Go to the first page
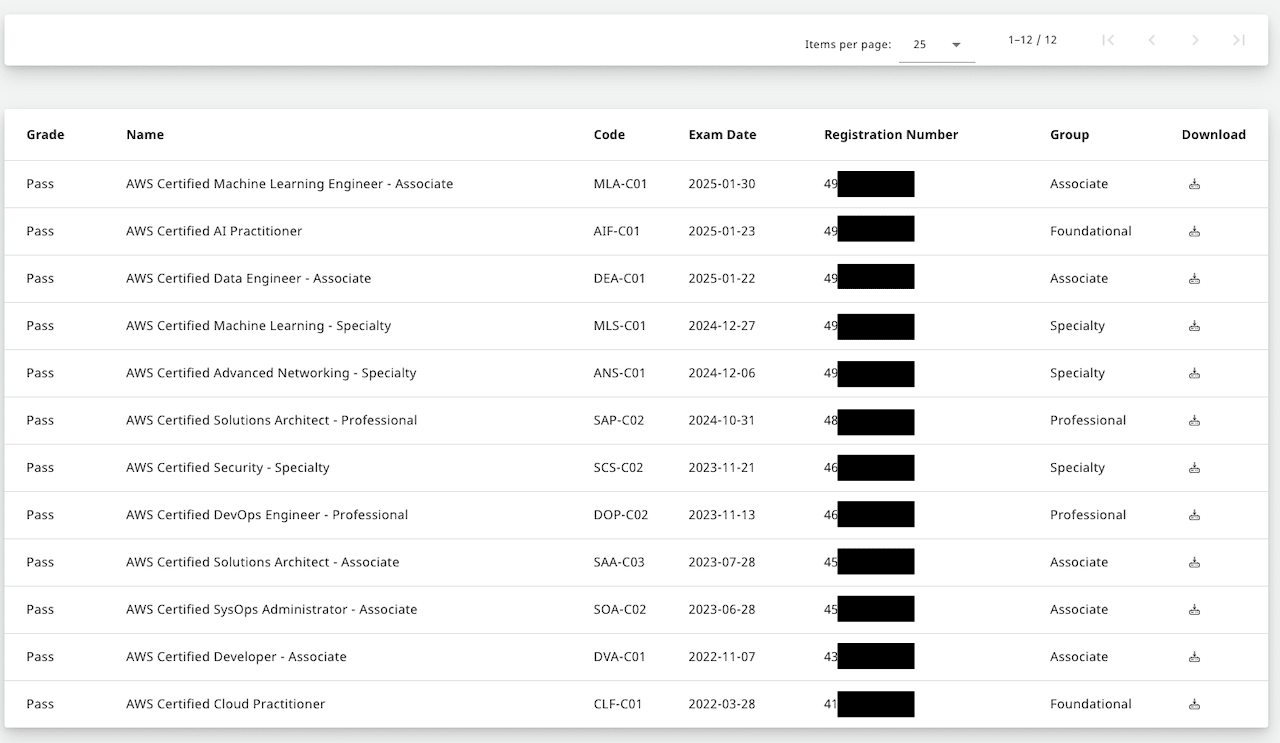 click(1108, 40)
